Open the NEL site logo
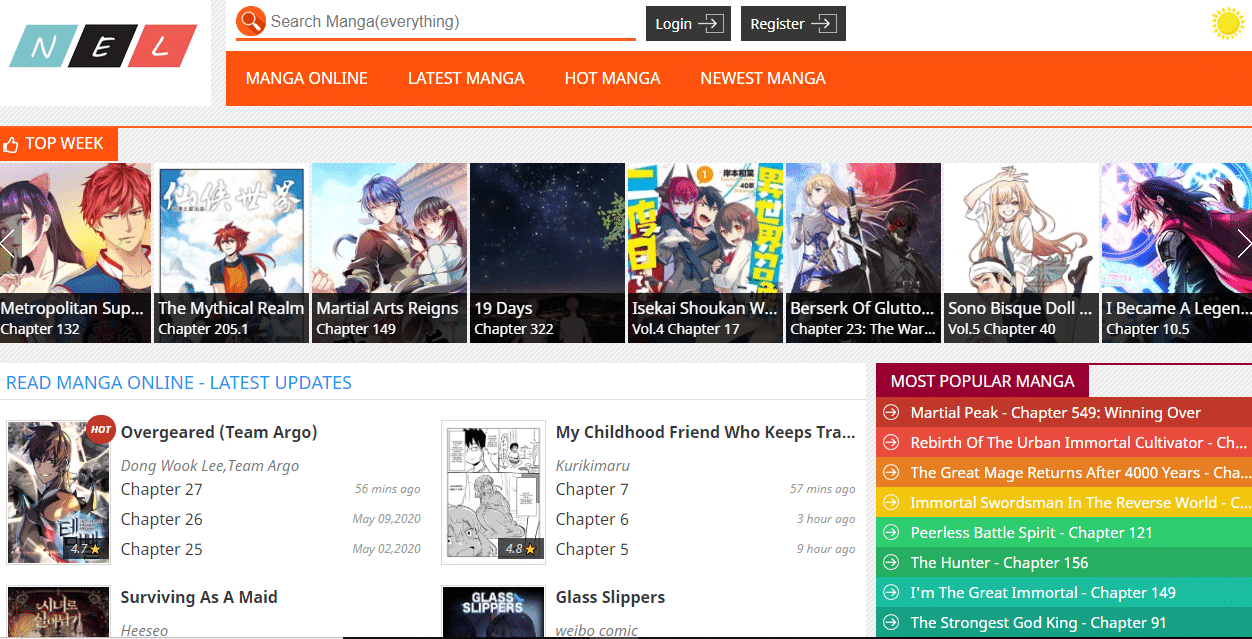The height and width of the screenshot is (639, 1252). click(x=103, y=46)
